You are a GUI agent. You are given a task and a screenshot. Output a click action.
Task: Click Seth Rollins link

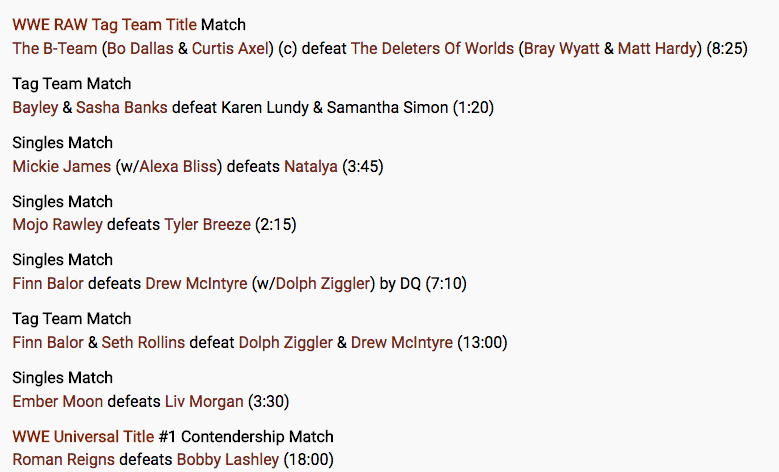143,343
